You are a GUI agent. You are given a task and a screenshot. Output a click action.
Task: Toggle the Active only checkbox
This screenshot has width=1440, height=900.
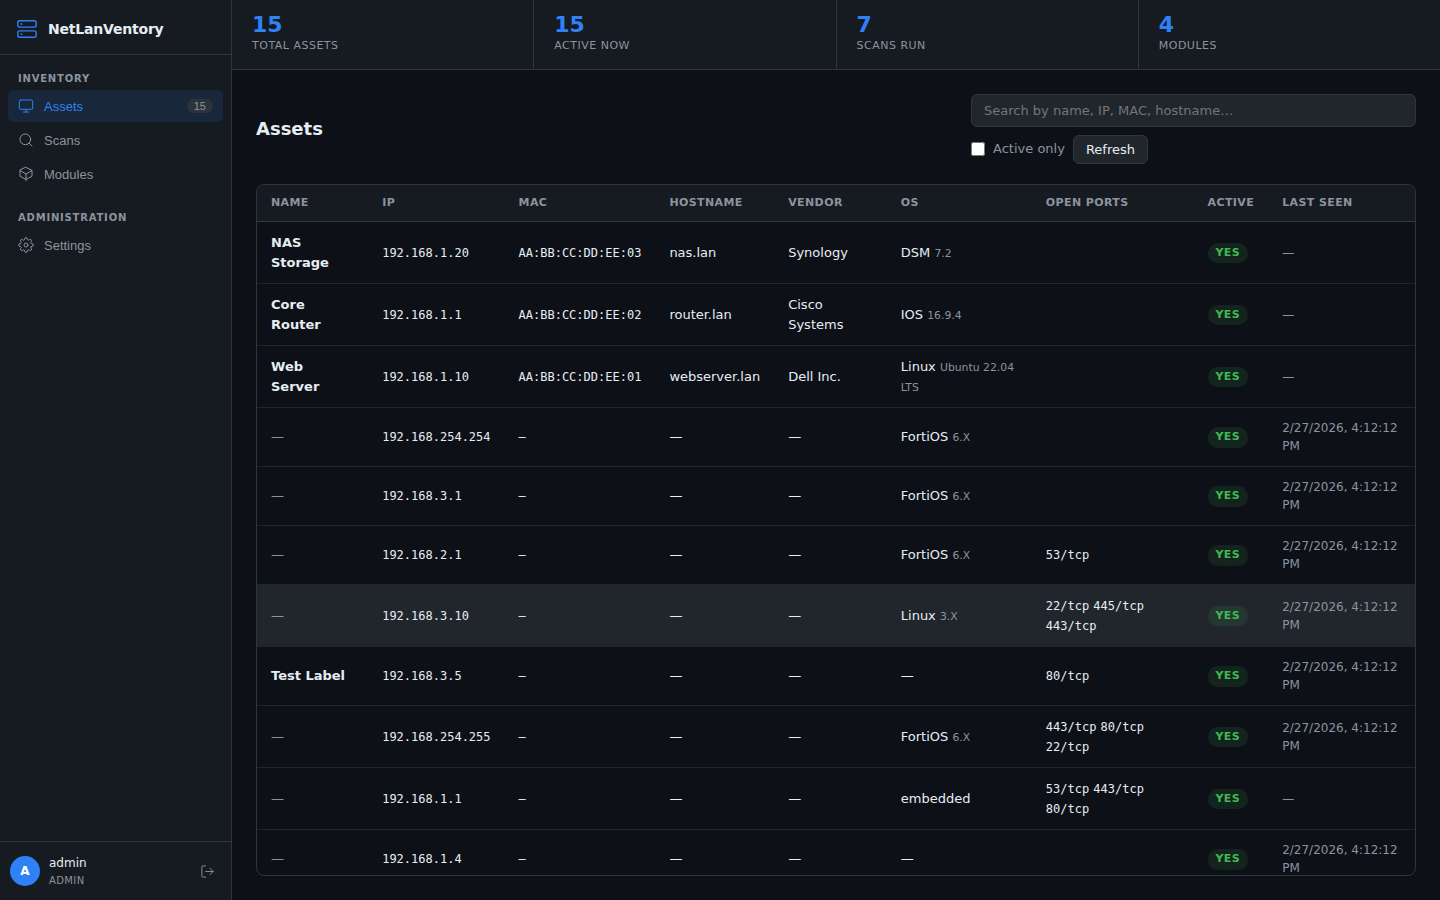978,149
